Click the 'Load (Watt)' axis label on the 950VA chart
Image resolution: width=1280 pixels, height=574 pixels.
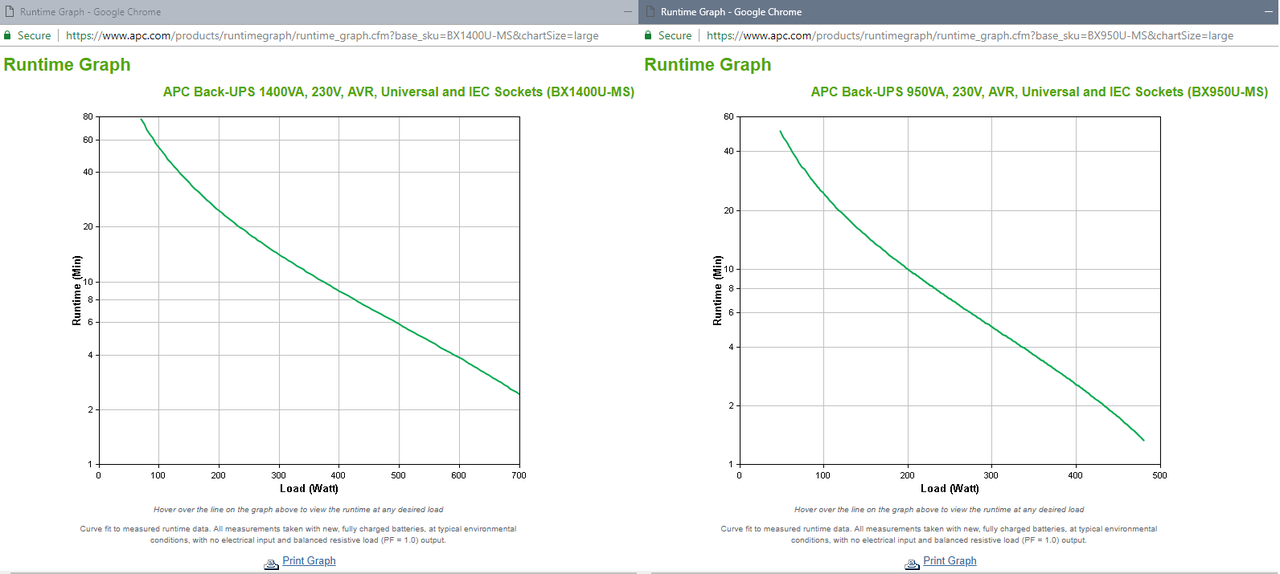[x=949, y=489]
